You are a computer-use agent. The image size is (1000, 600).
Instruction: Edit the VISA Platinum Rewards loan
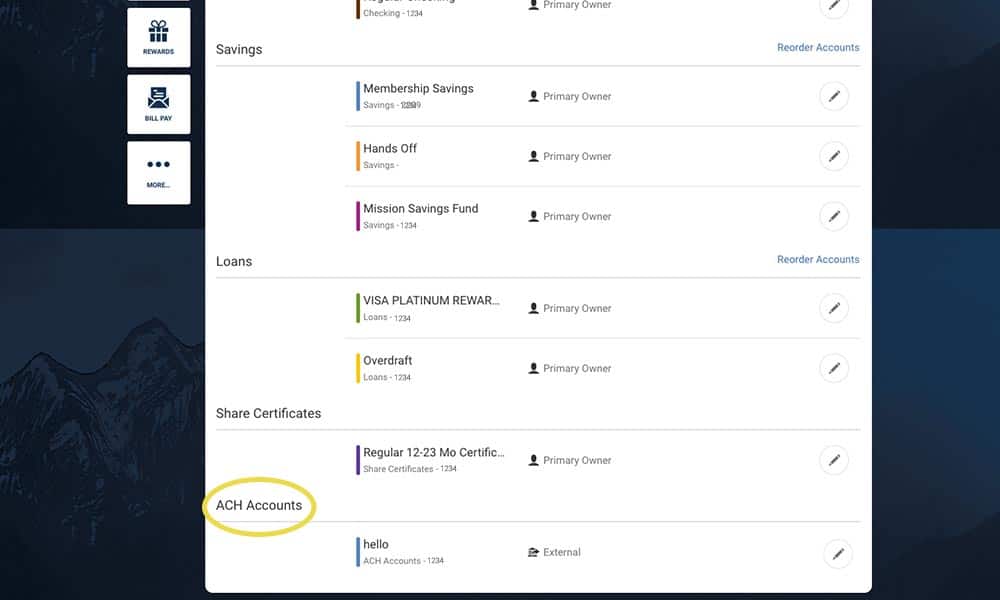click(834, 308)
